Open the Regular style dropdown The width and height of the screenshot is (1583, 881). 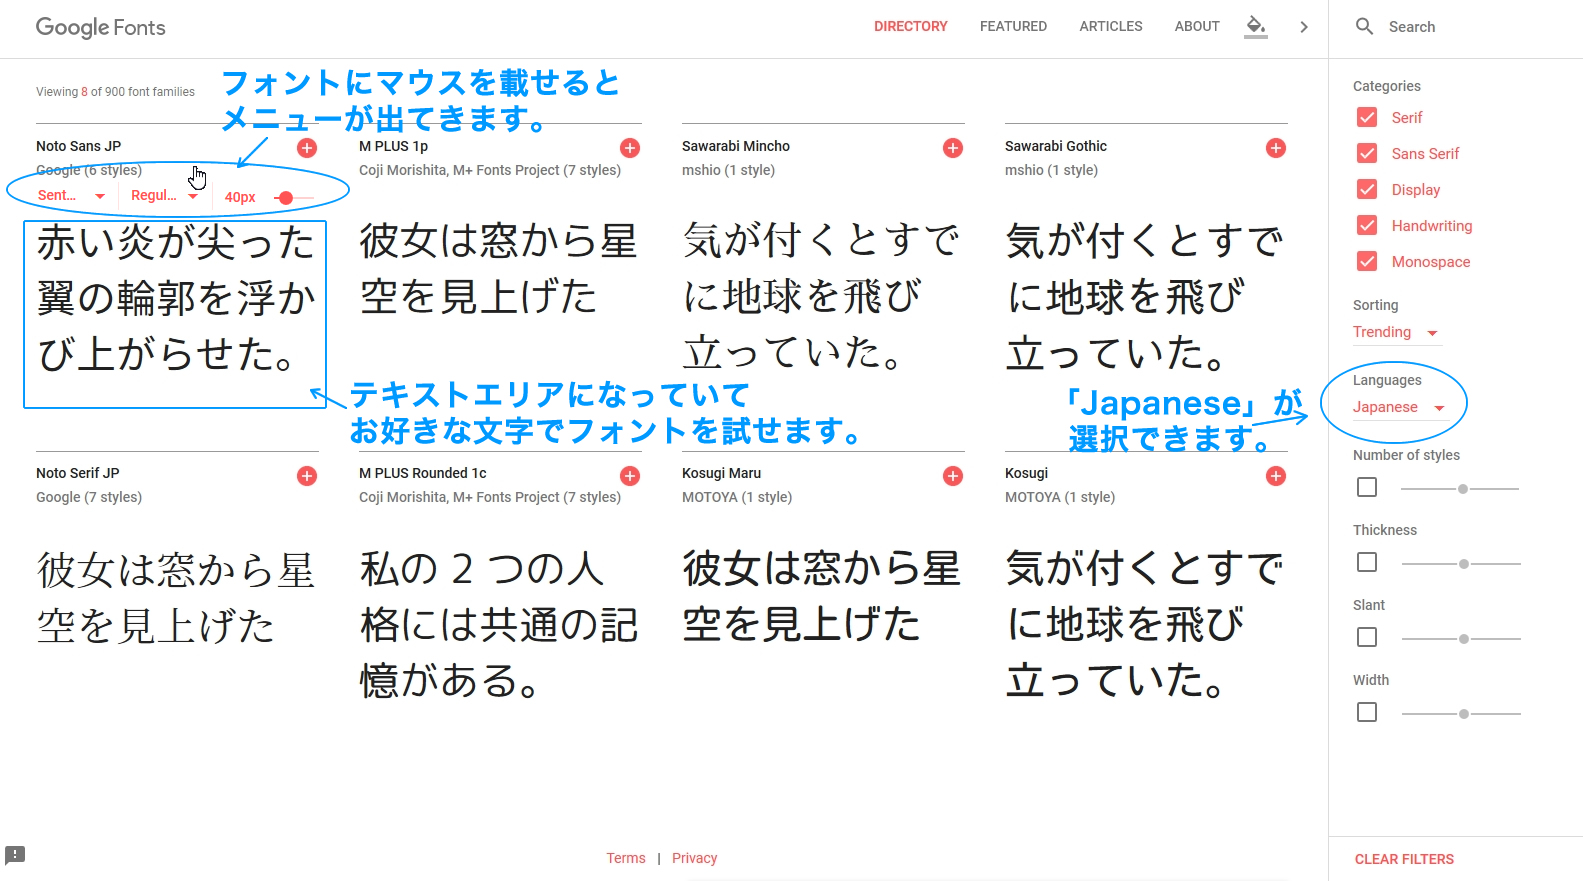click(165, 196)
